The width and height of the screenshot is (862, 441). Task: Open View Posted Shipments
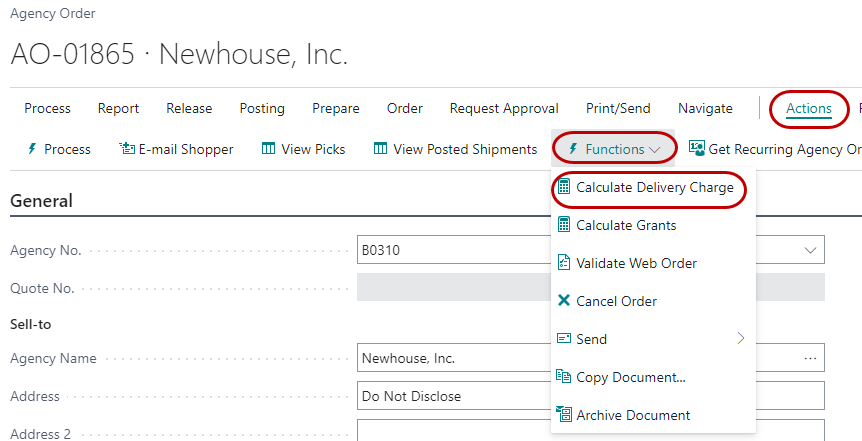(455, 149)
